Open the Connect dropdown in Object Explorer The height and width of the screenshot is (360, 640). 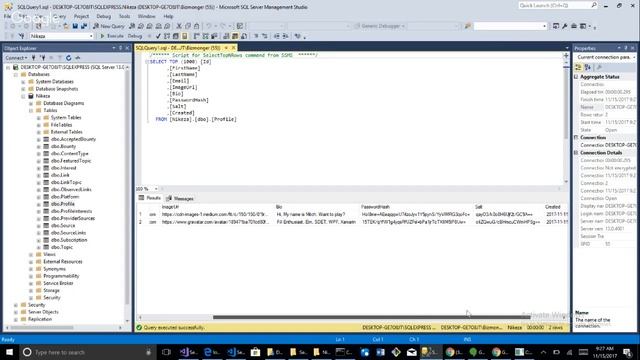[x=16, y=58]
